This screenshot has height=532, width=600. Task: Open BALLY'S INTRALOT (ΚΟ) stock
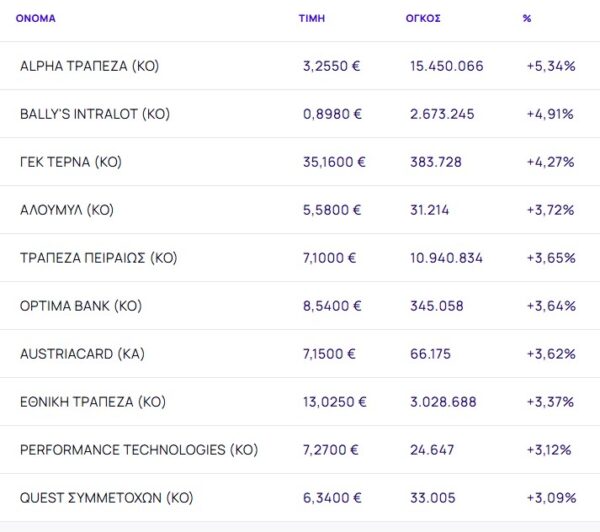pyautogui.click(x=94, y=114)
